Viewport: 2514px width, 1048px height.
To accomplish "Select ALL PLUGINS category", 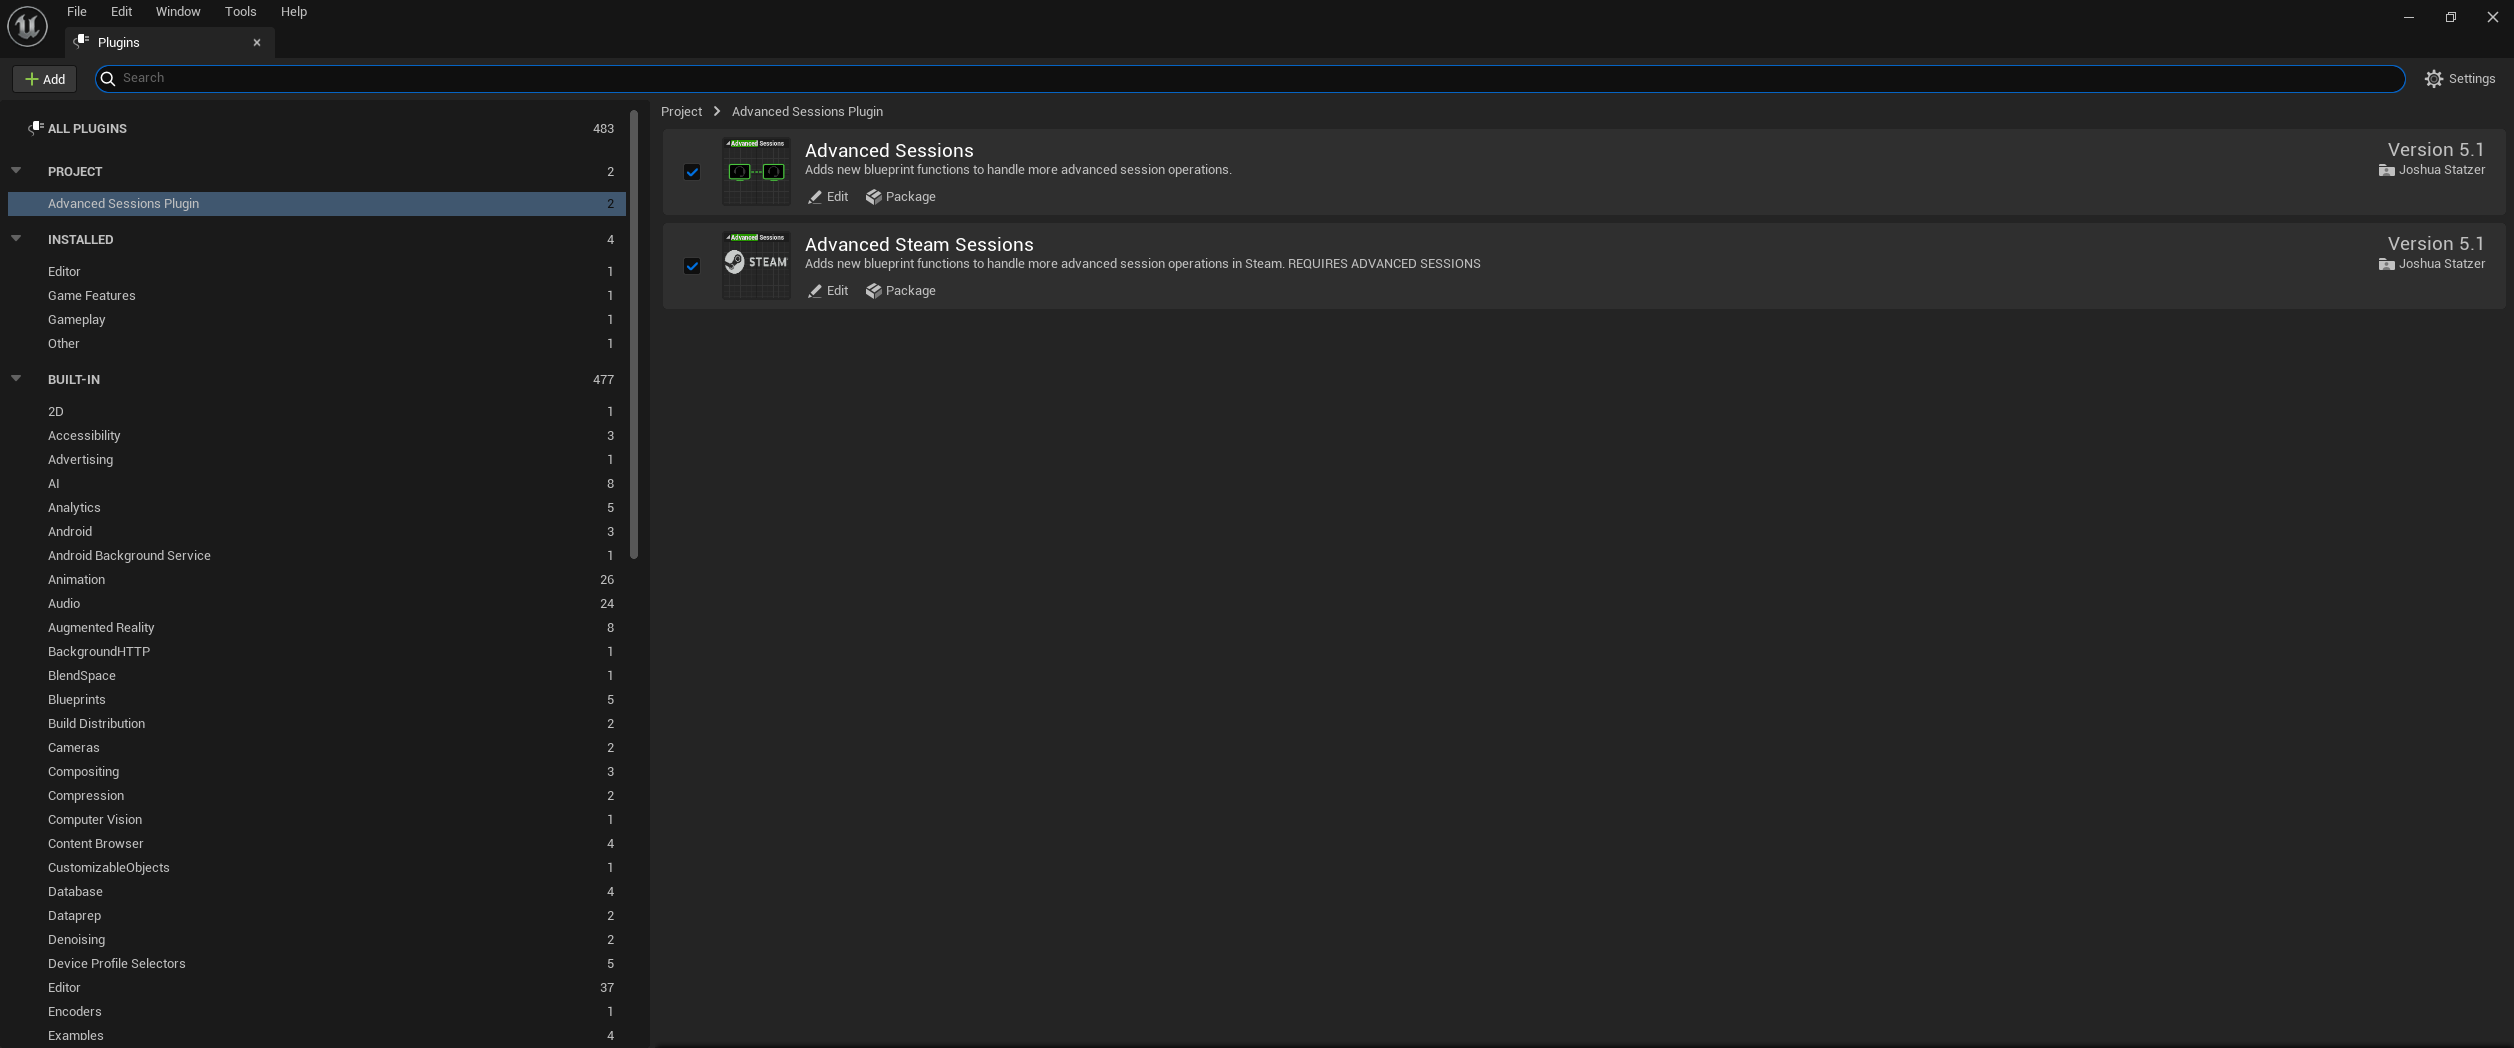I will 317,128.
